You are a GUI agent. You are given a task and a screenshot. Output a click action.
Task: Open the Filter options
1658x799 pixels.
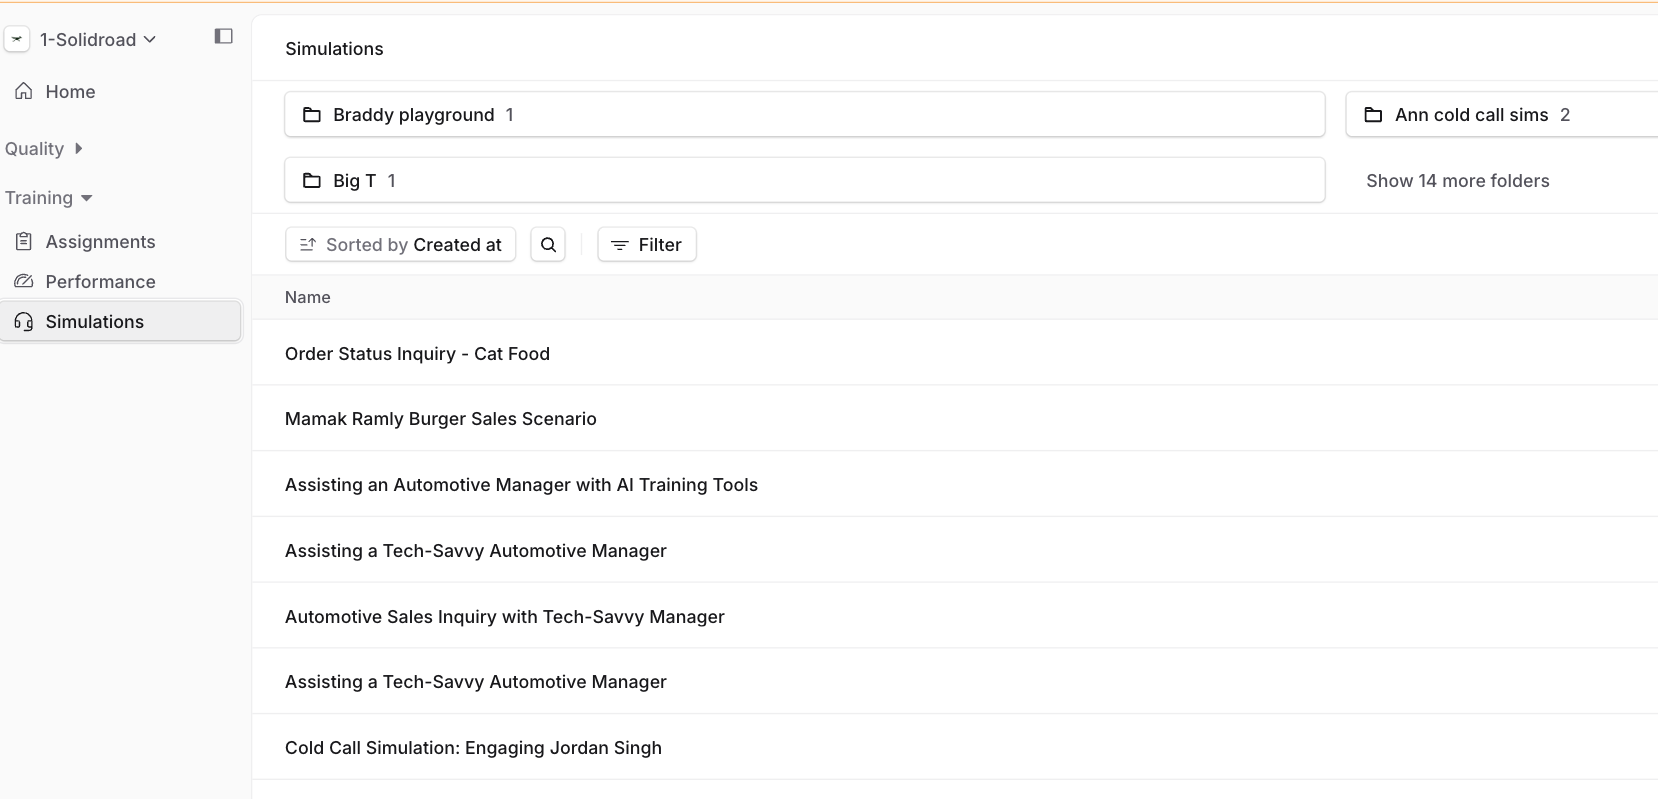647,245
